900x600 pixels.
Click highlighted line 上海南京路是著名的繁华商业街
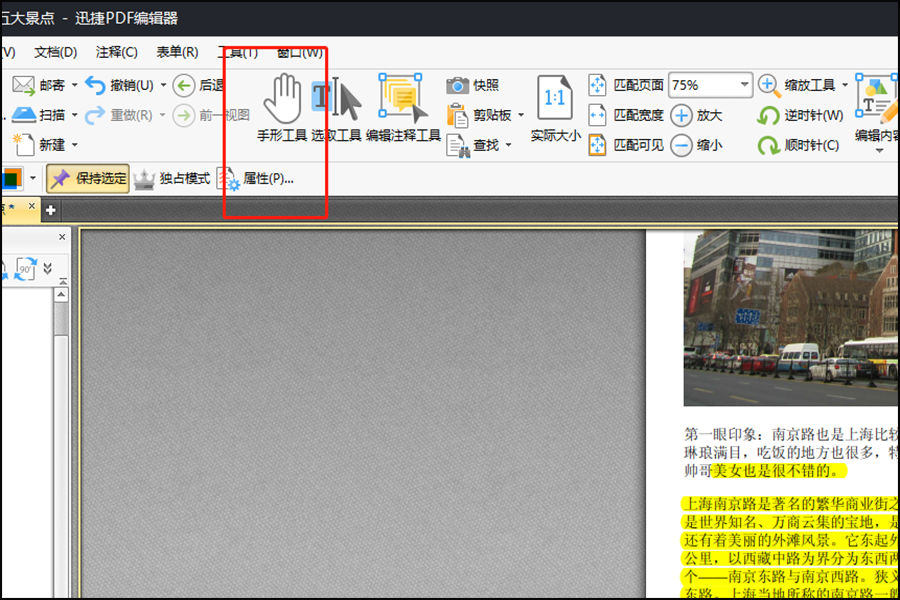click(790, 504)
